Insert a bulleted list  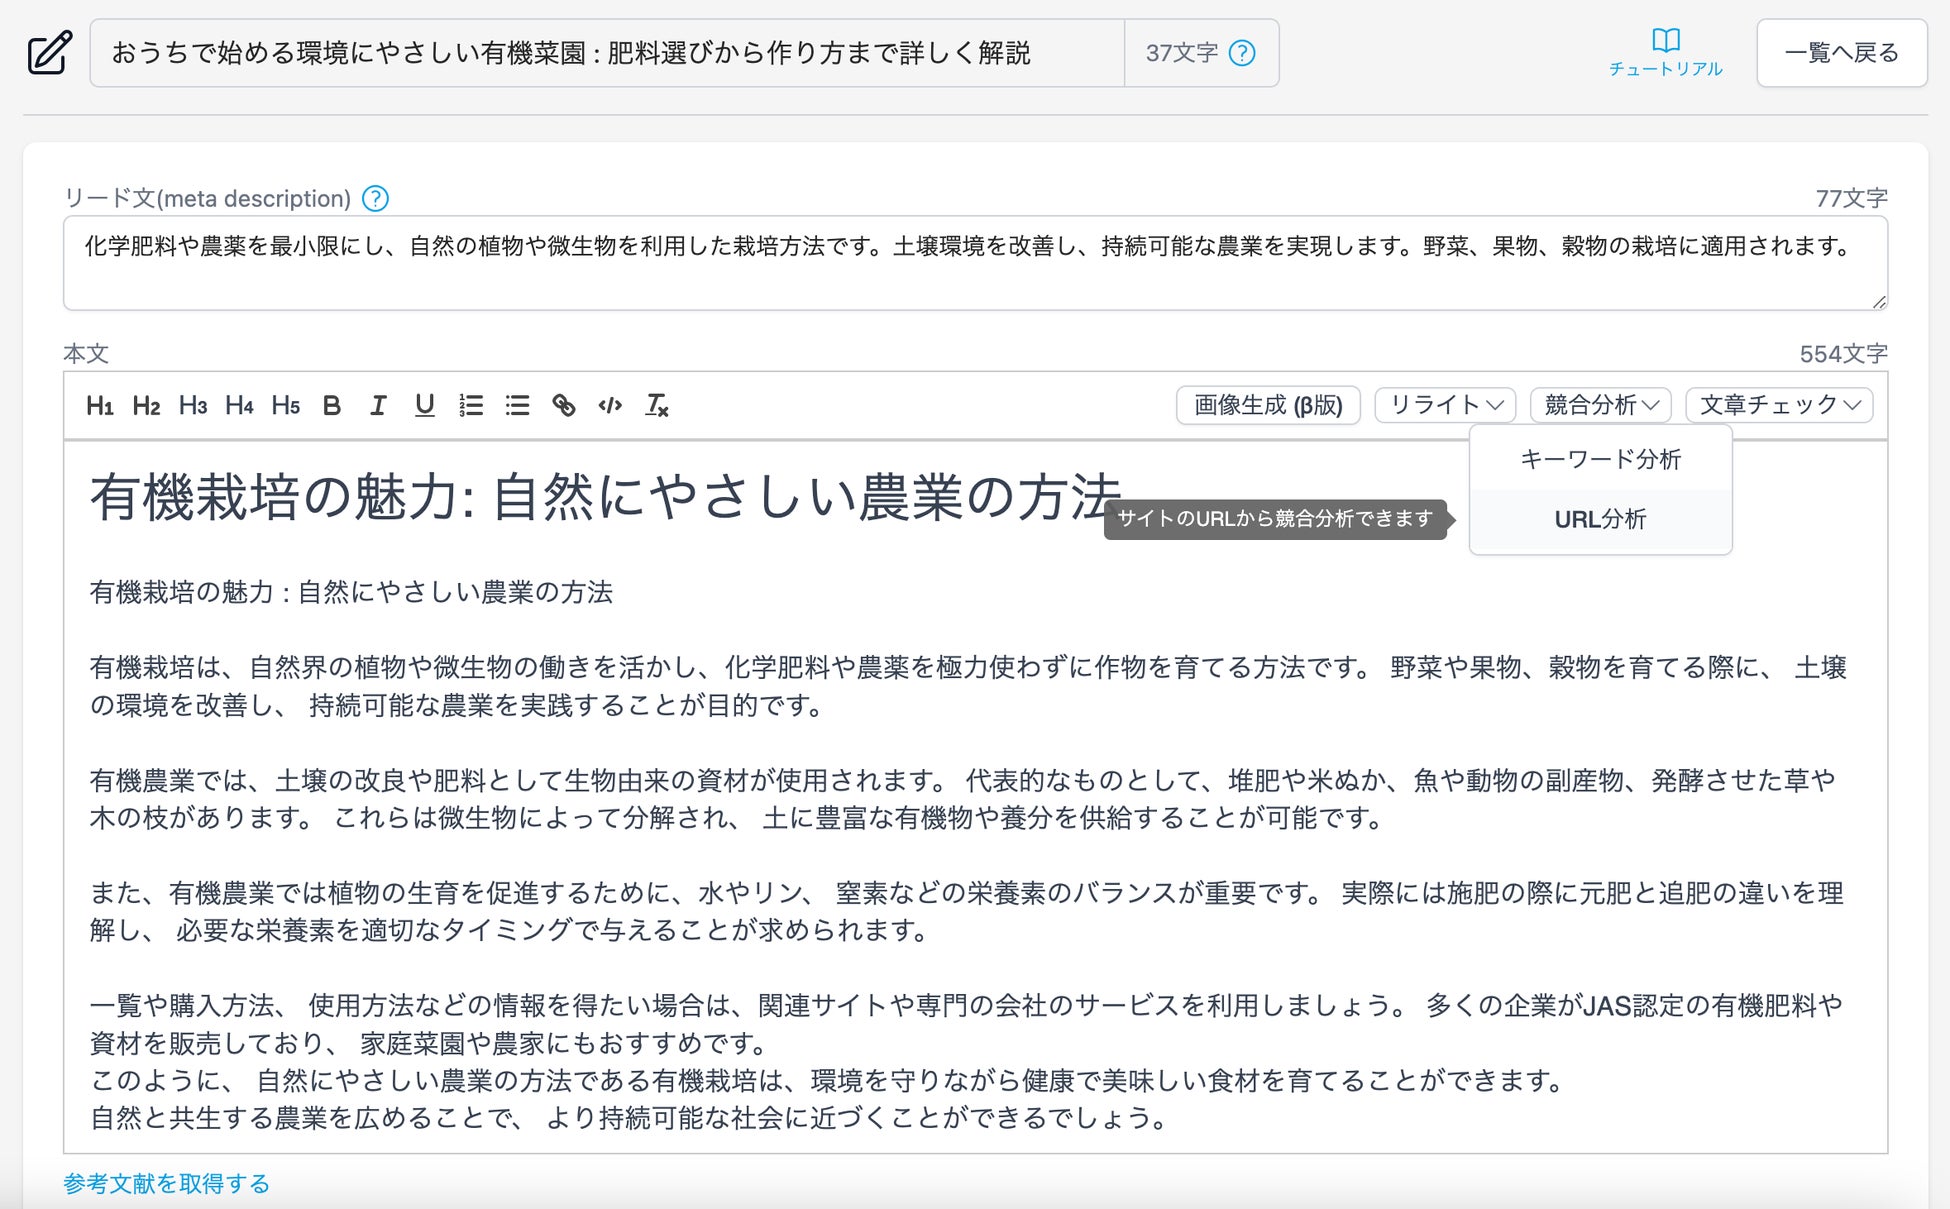tap(517, 405)
